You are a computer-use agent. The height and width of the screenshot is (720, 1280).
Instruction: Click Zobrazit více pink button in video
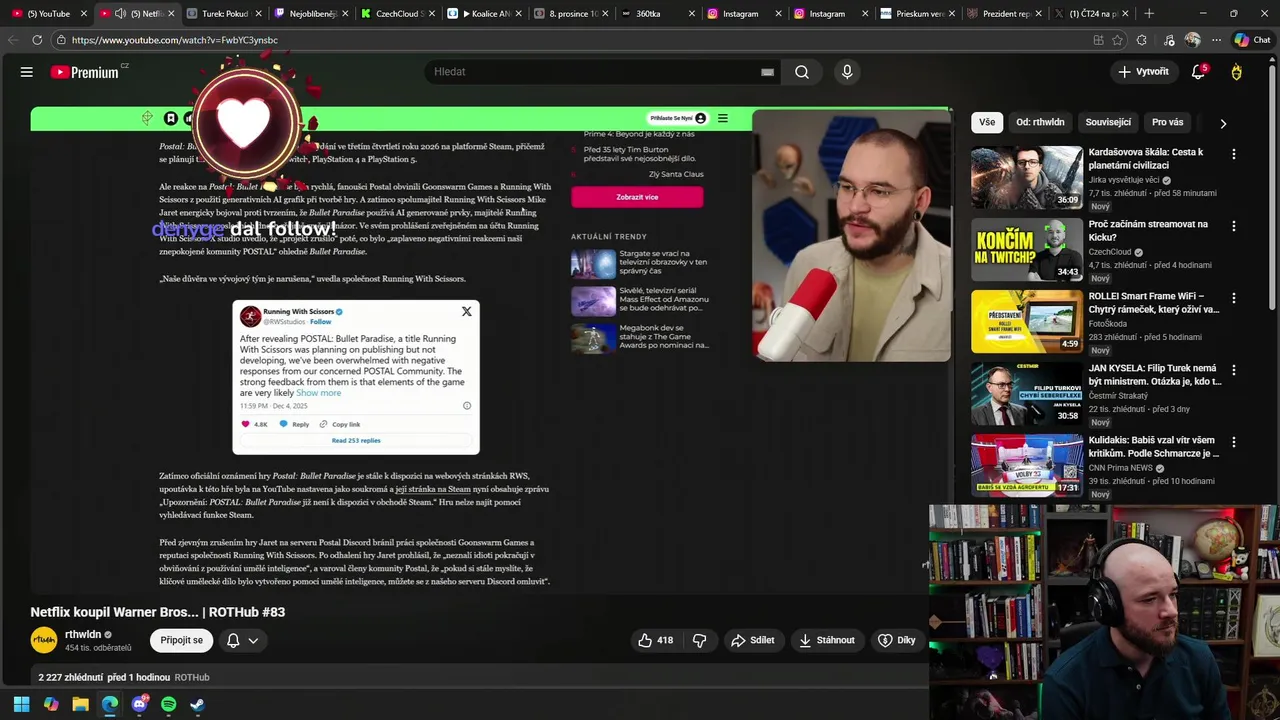pos(637,197)
